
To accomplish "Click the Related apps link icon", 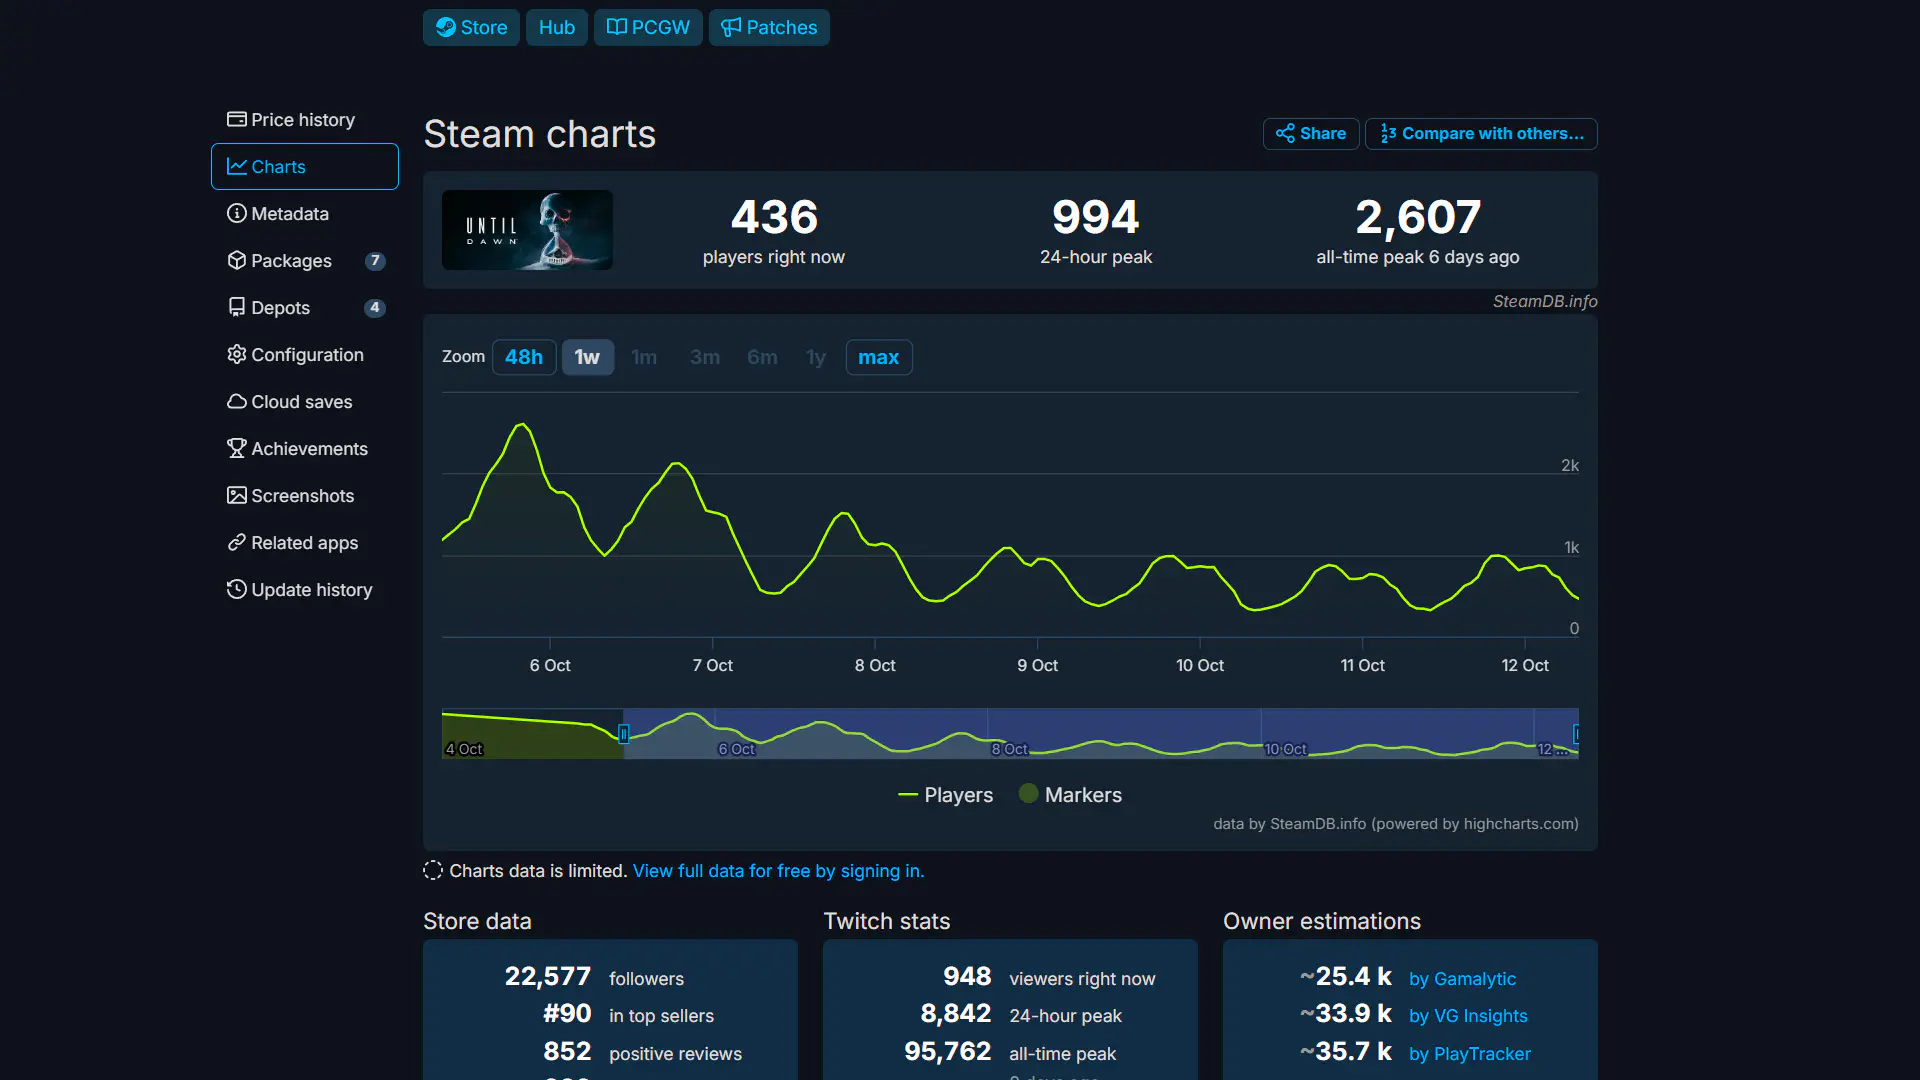I will pos(237,542).
